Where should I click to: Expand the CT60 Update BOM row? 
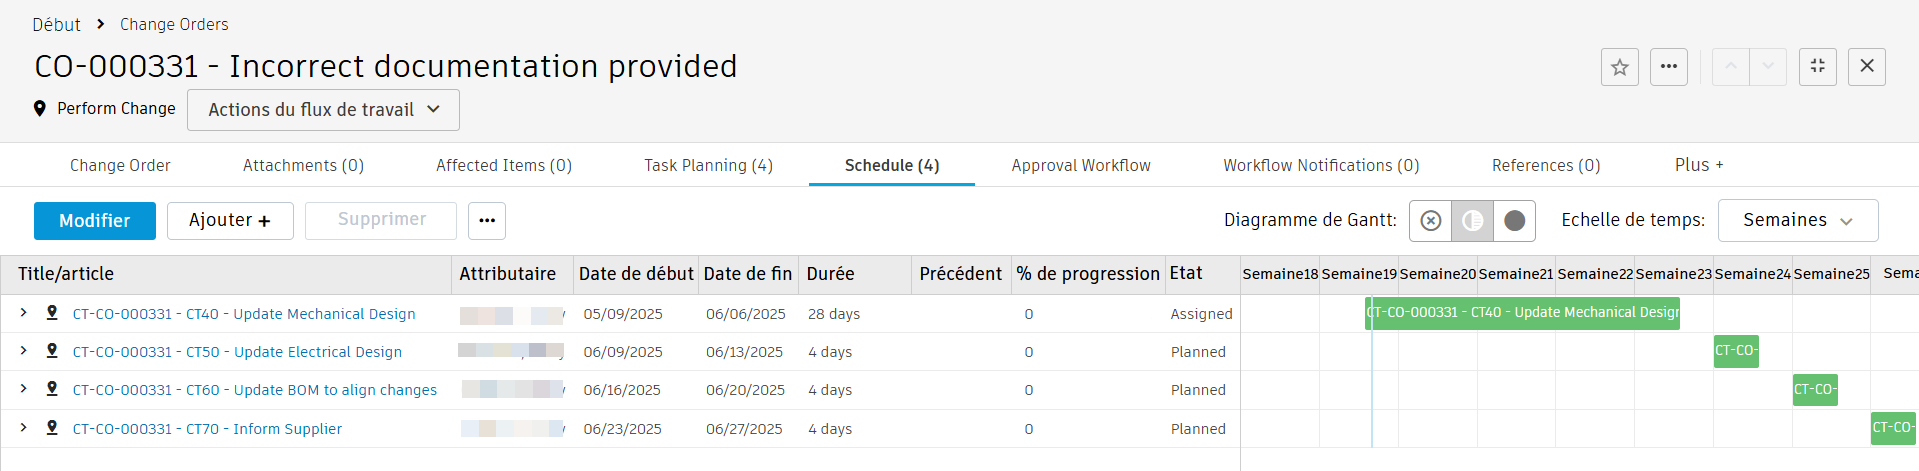(23, 389)
